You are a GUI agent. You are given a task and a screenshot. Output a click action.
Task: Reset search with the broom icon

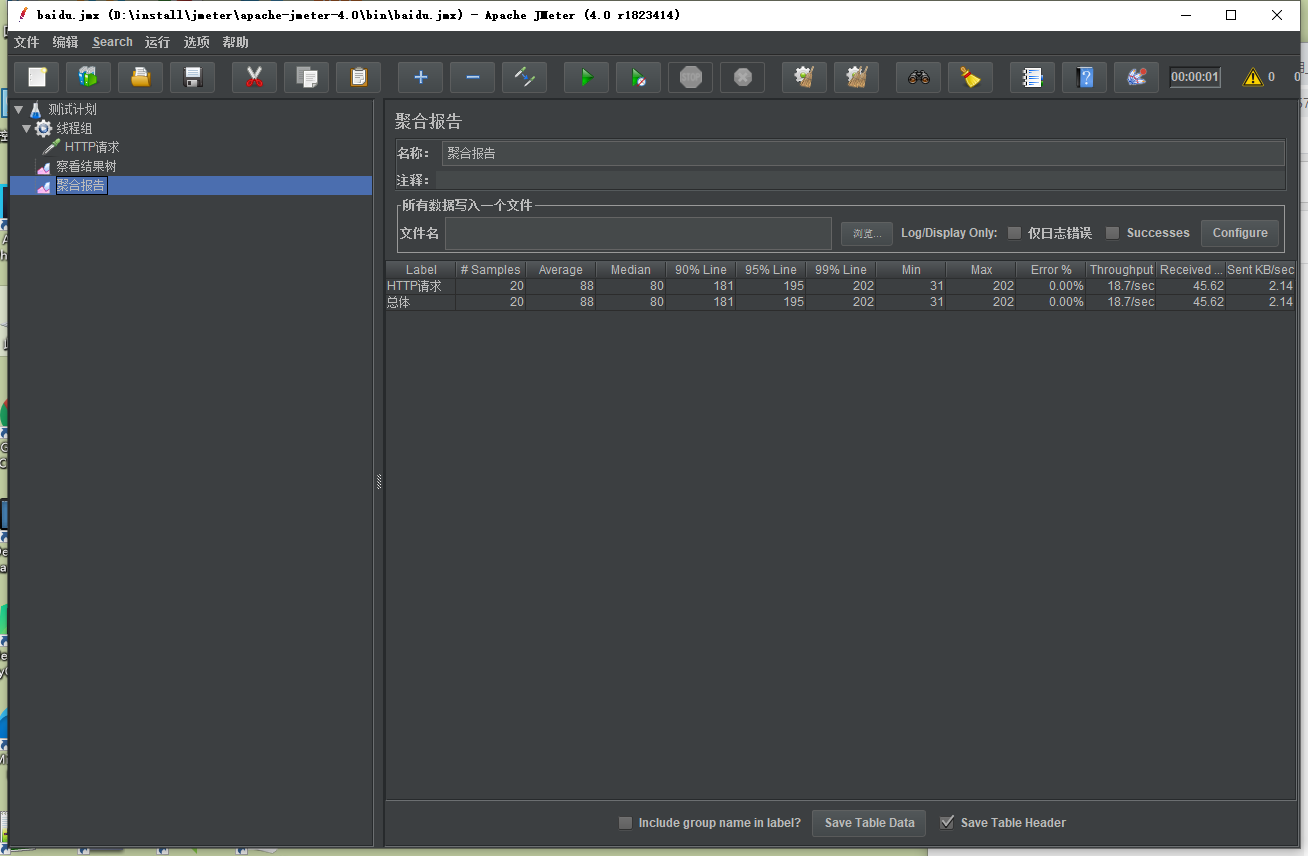tap(971, 77)
